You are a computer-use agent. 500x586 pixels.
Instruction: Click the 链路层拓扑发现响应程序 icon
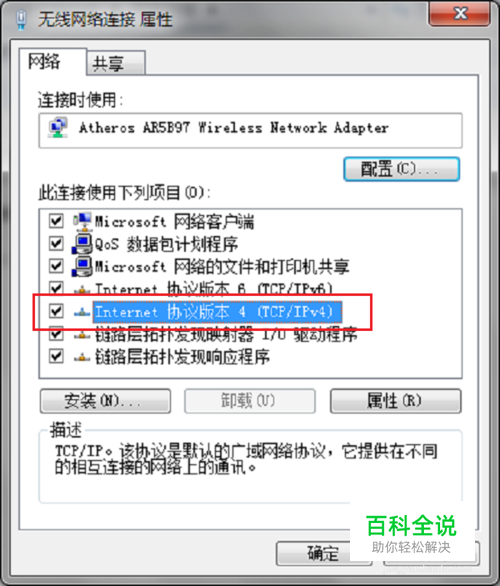pyautogui.click(x=82, y=358)
